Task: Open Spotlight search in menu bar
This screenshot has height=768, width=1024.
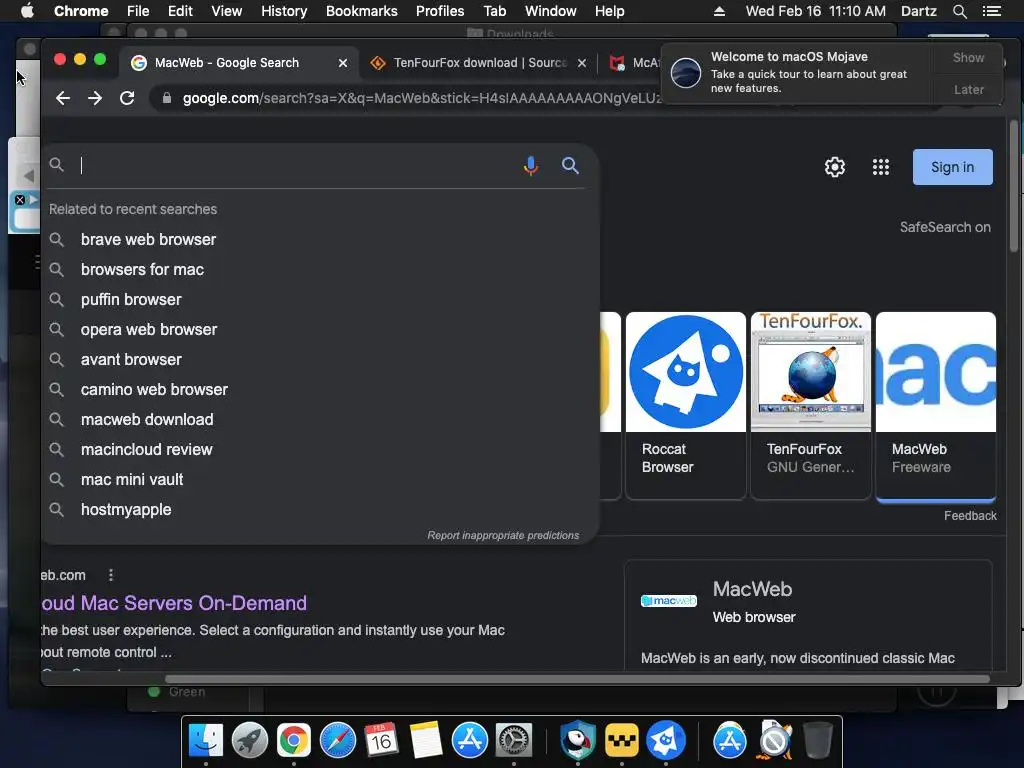Action: (959, 11)
